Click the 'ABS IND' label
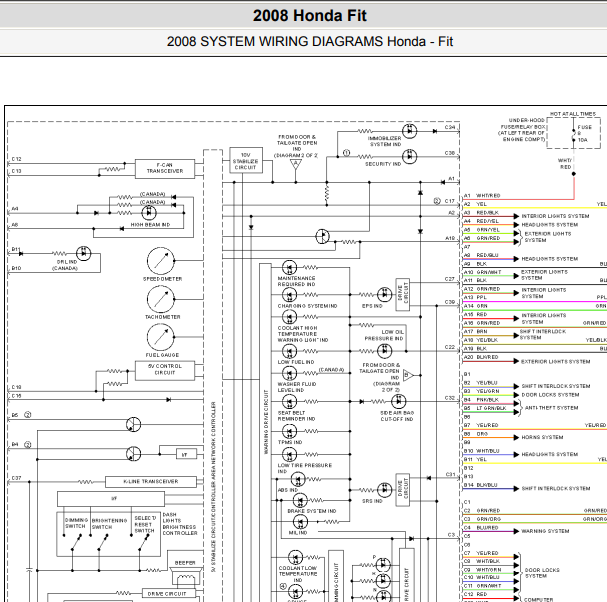This screenshot has height=602, width=607. 288,490
